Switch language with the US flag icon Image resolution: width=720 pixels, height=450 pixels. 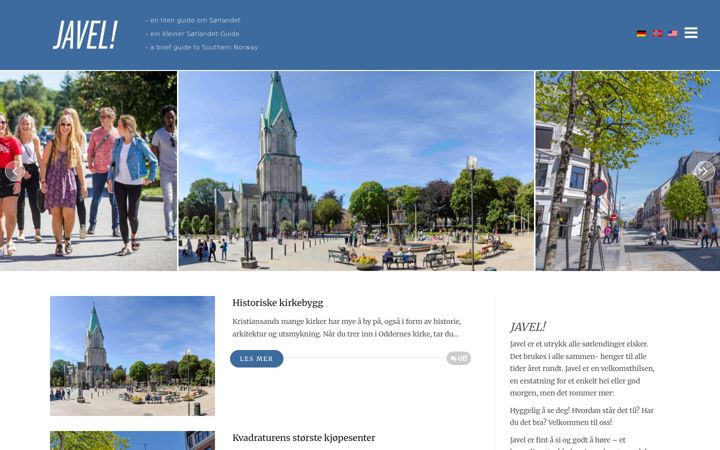(x=673, y=34)
